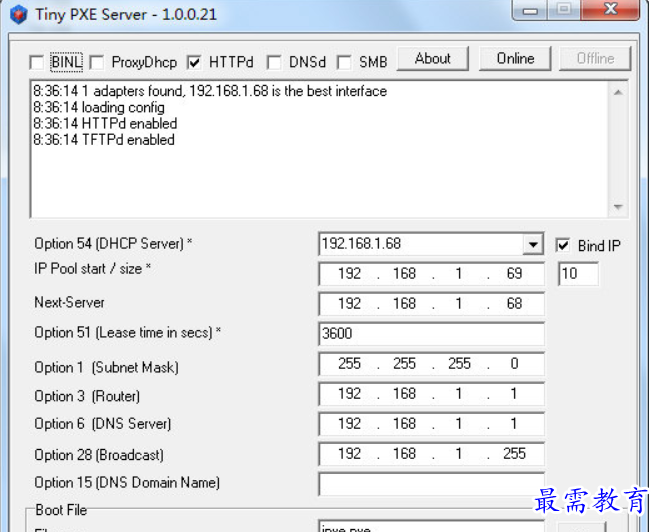Click the 'Option 54 (DHCP Server)' label
The height and width of the screenshot is (532, 656).
[x=113, y=243]
